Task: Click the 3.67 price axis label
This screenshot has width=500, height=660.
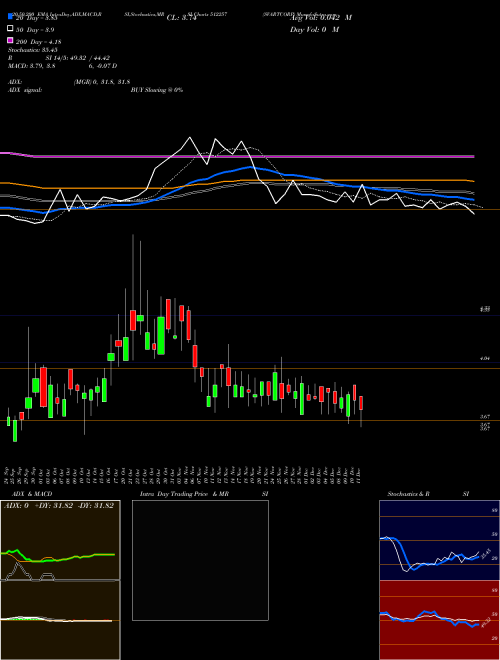Action: (x=485, y=417)
